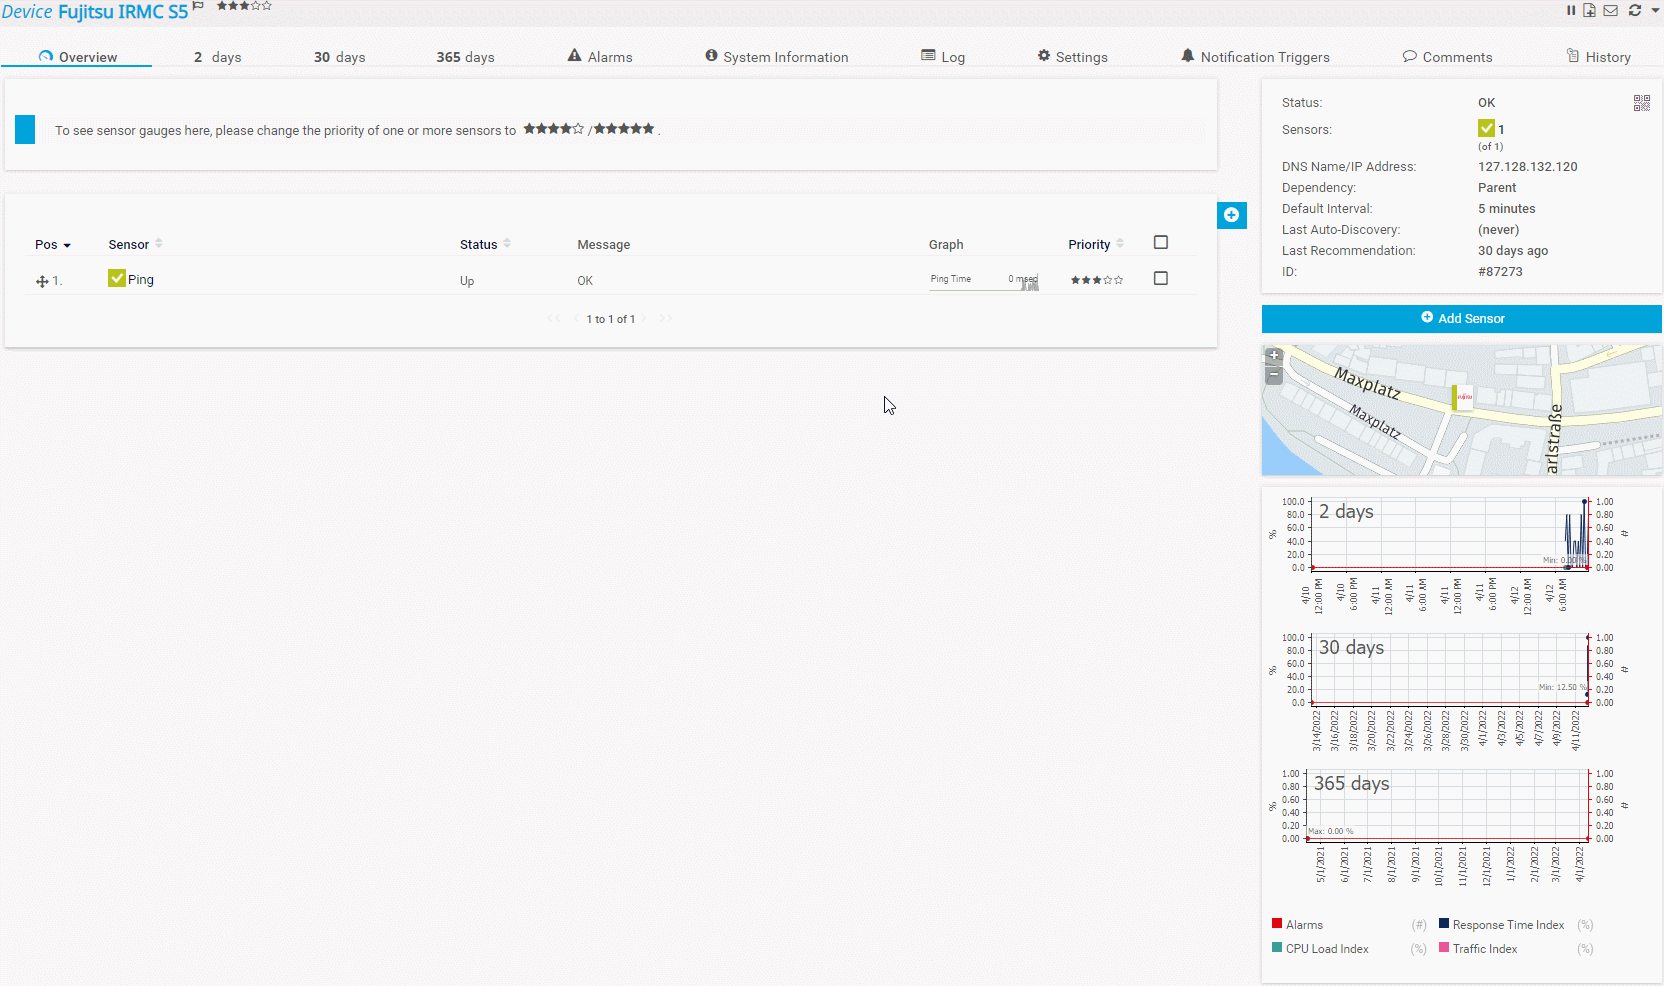Send email via the envelope icon
This screenshot has width=1664, height=986.
1611,10
